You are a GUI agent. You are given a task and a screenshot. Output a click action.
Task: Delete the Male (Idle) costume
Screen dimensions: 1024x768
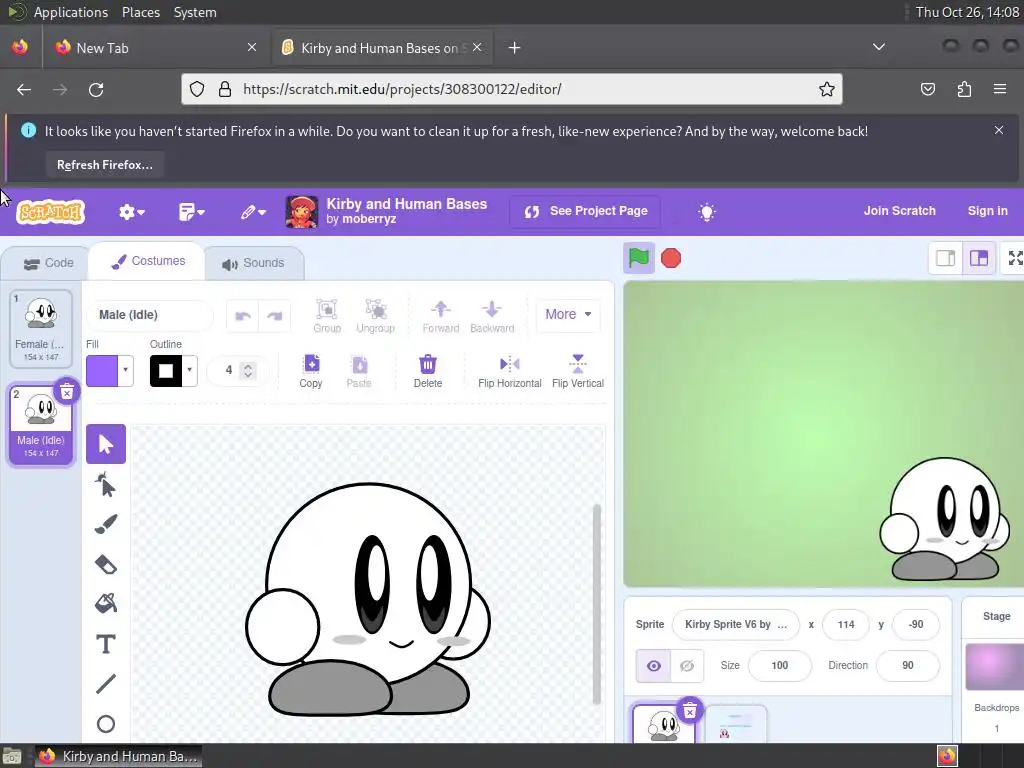[x=67, y=392]
